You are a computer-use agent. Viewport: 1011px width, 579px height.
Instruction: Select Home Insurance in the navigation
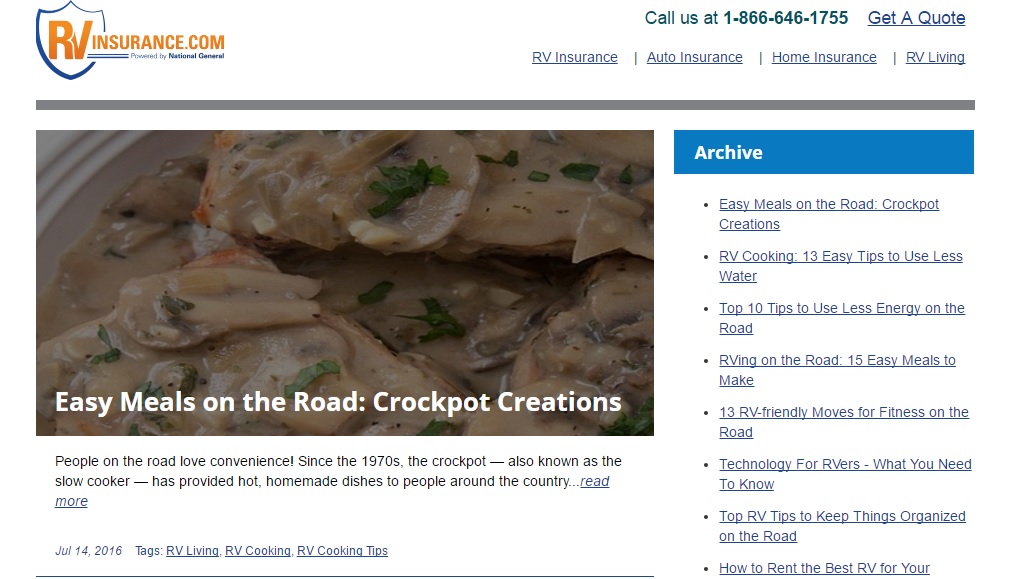pos(824,57)
